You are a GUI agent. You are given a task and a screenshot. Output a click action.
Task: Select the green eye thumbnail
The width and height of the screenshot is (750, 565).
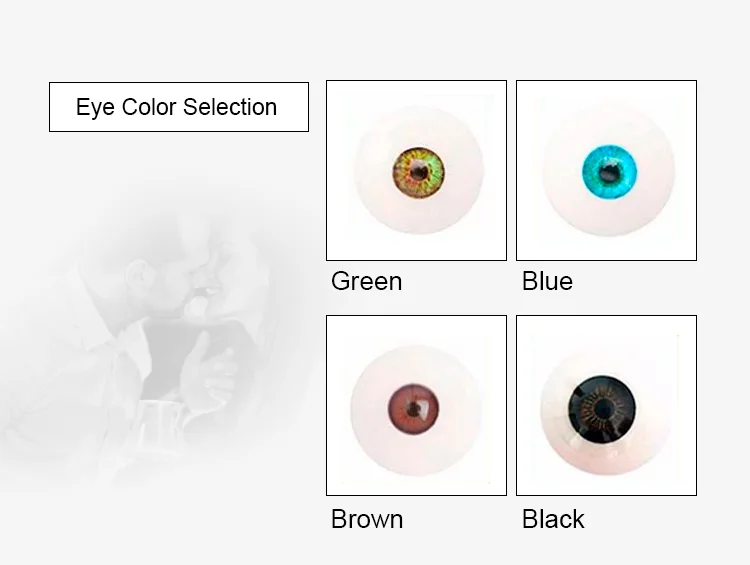coord(416,170)
